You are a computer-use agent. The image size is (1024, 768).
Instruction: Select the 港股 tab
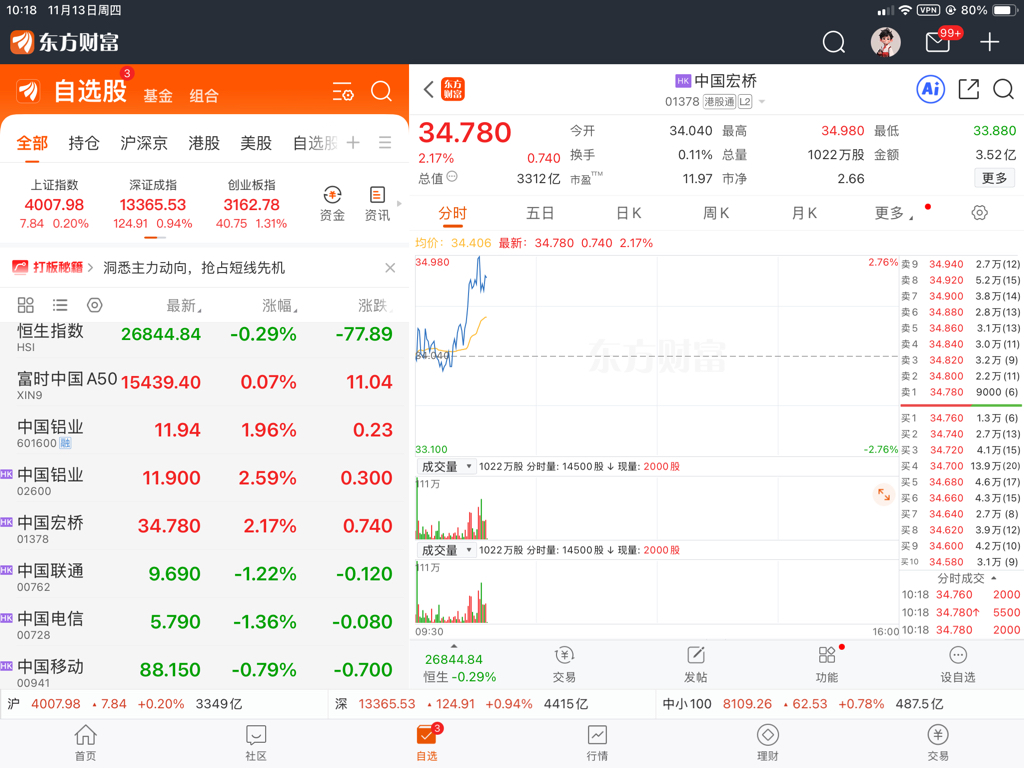click(x=204, y=143)
